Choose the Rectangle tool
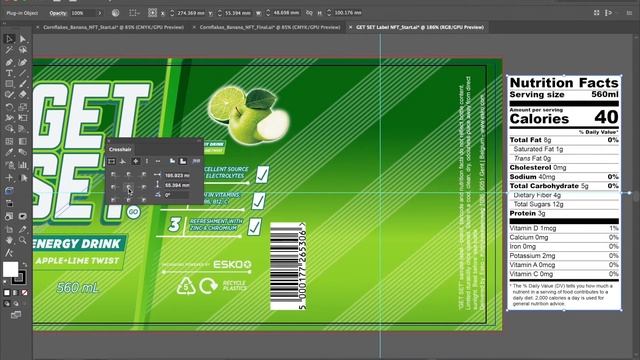This screenshot has width=640, height=360. click(9, 84)
